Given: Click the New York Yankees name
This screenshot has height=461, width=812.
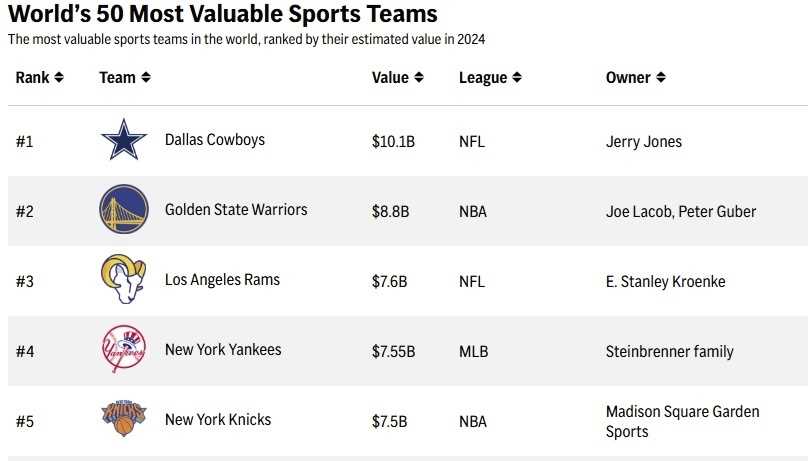Looking at the screenshot, I should pyautogui.click(x=223, y=350).
